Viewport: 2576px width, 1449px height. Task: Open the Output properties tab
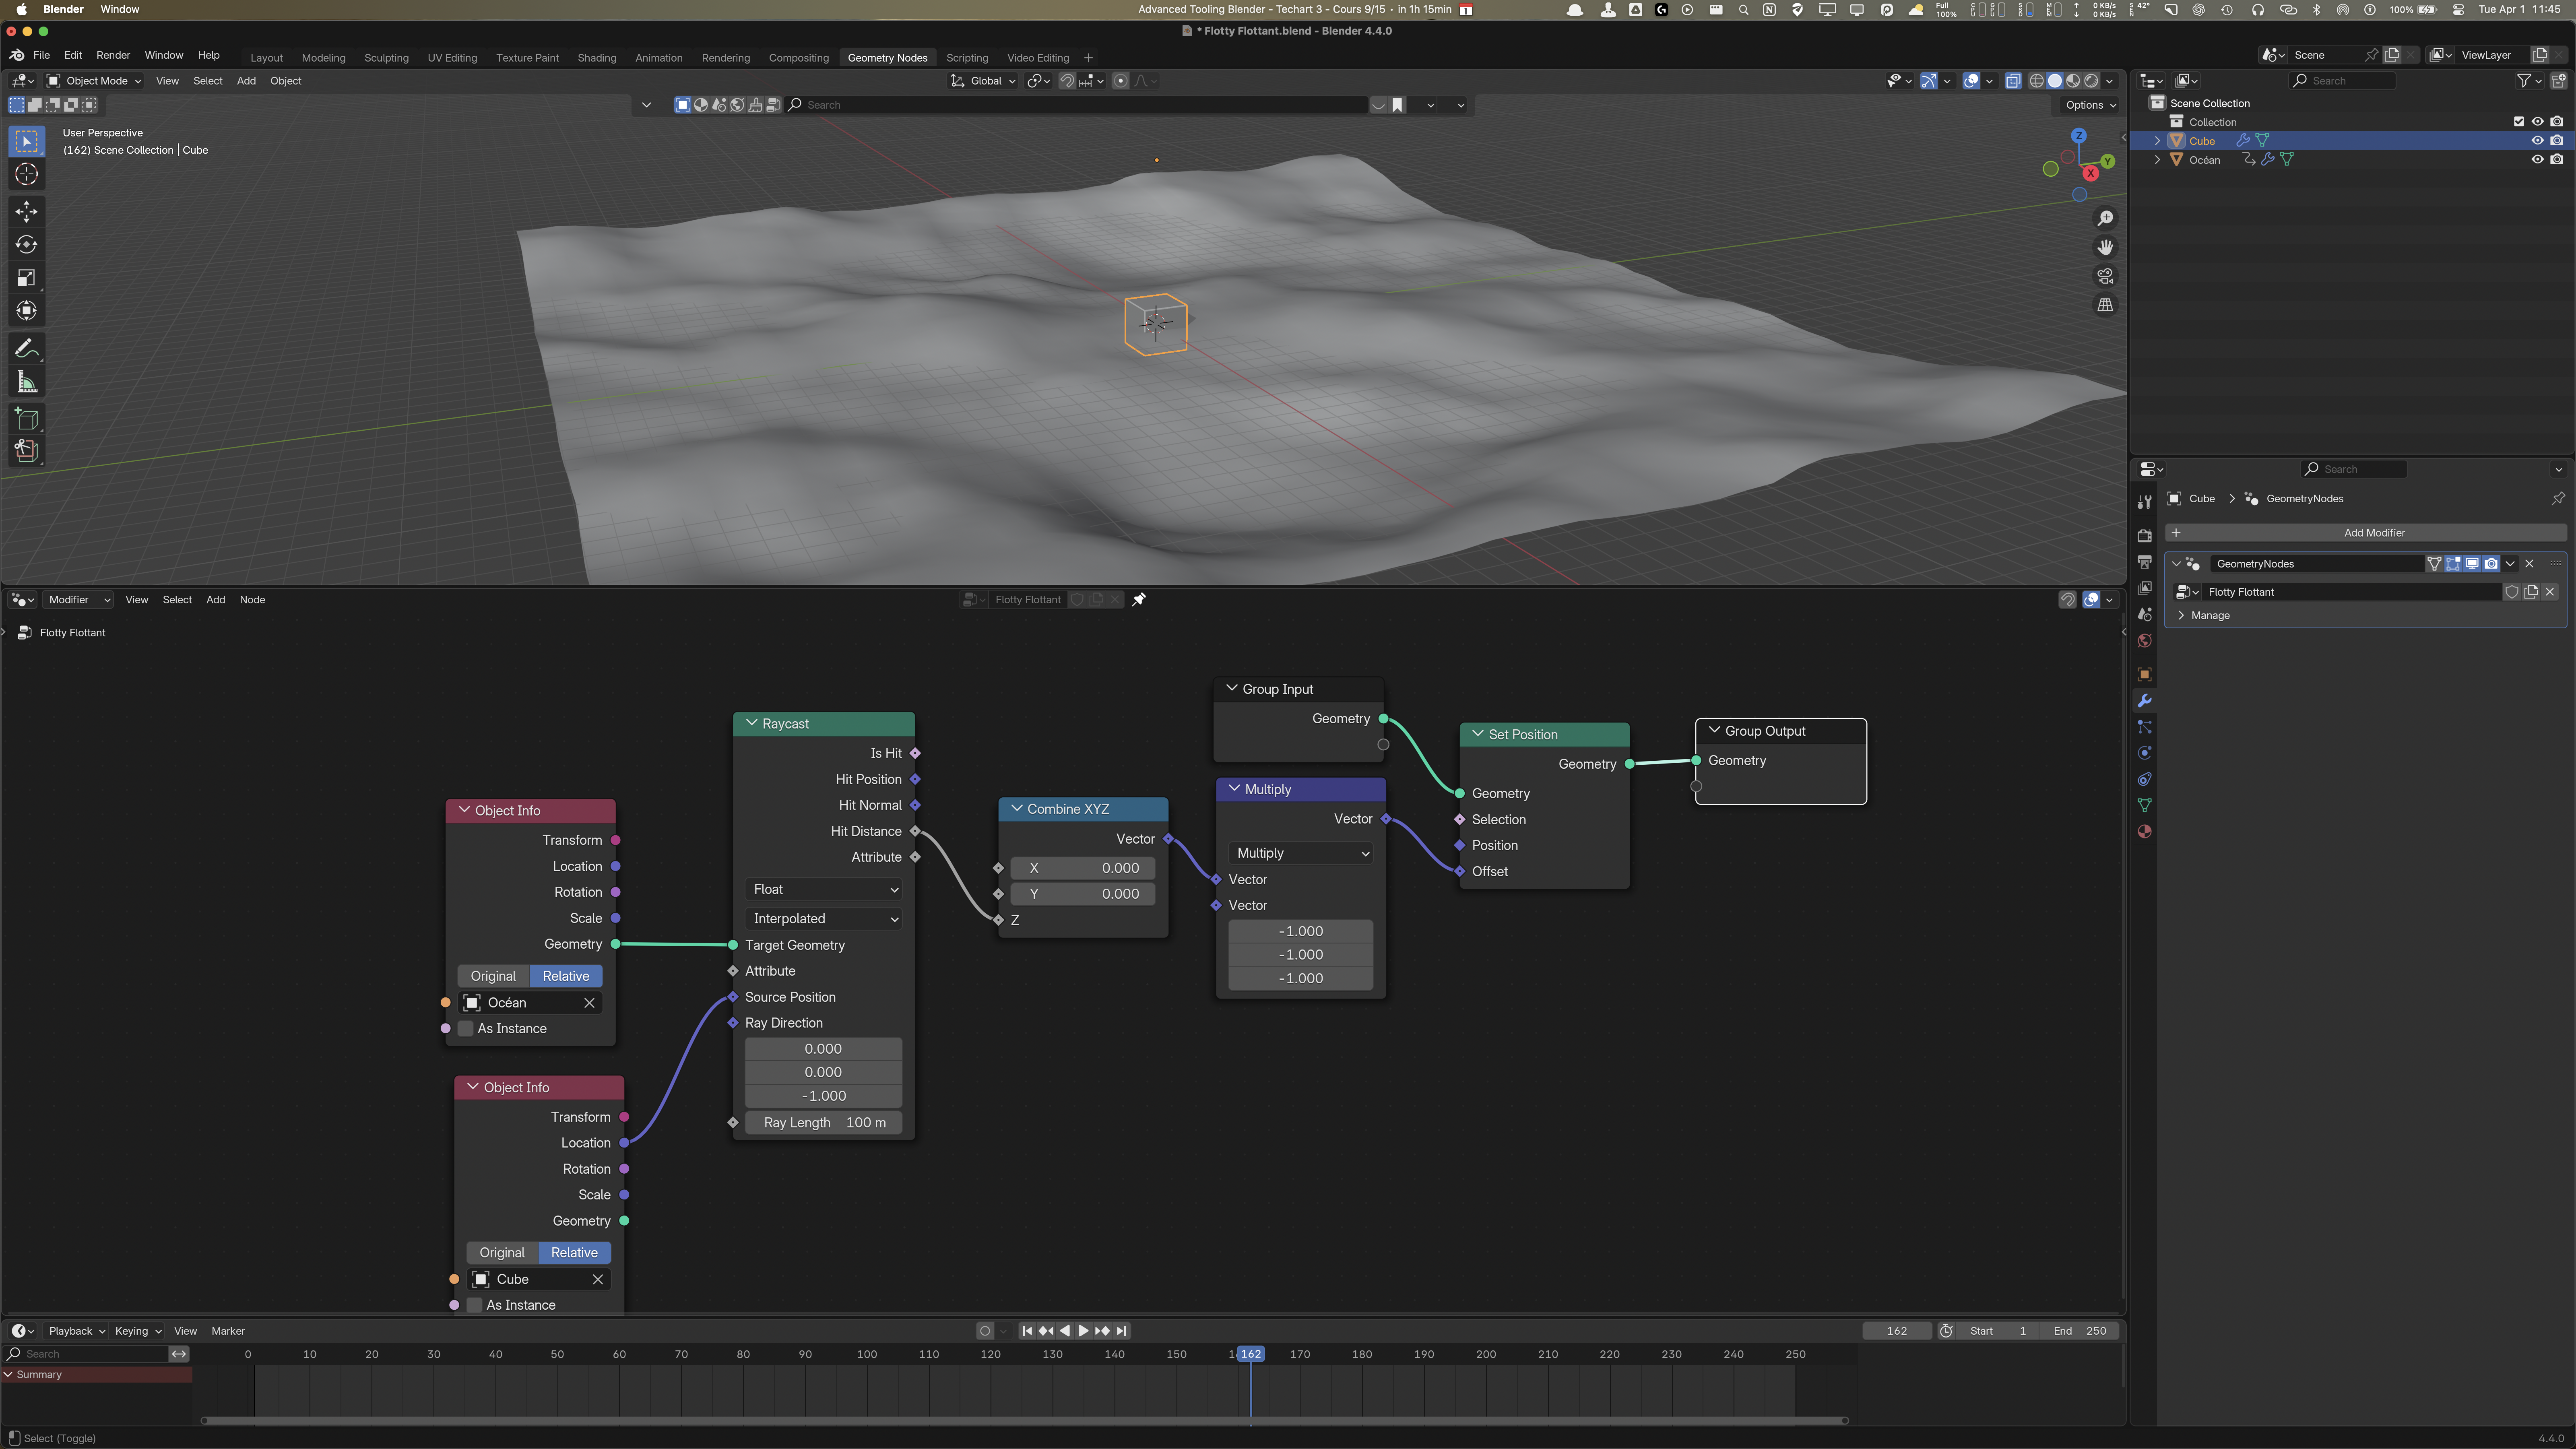tap(2144, 562)
